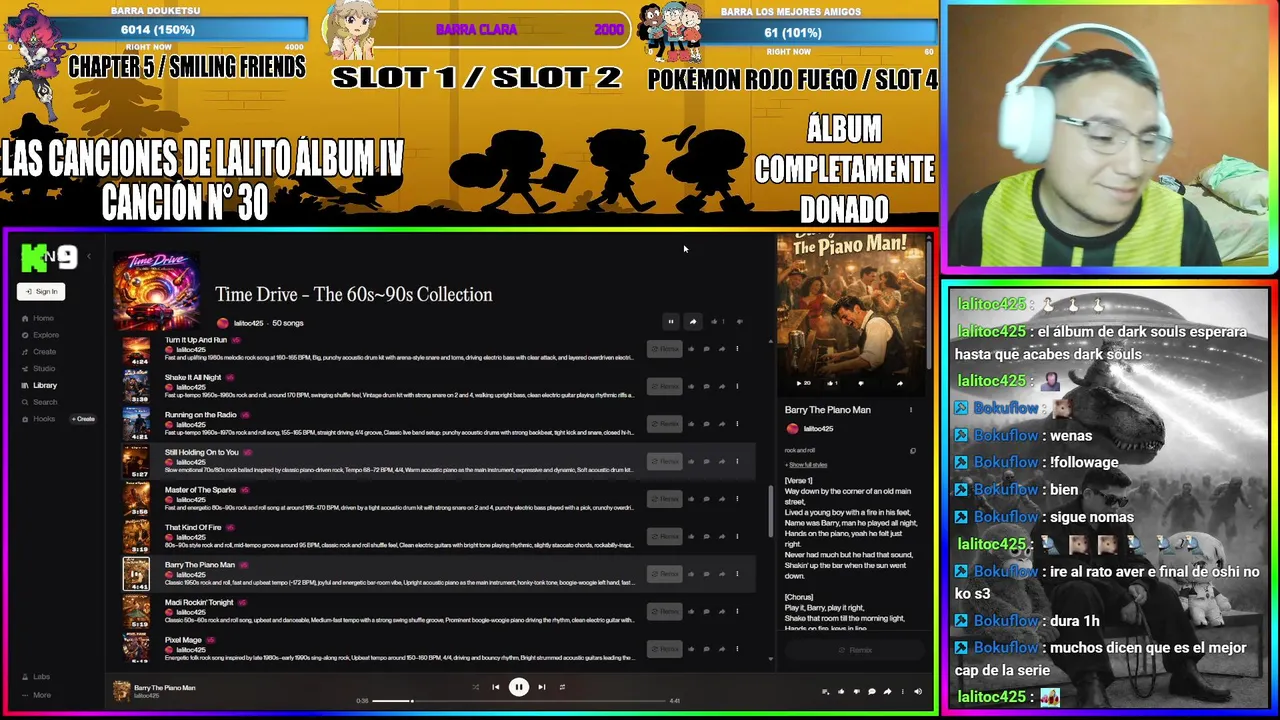Open more options for Master of The Sparks
This screenshot has height=720, width=1280.
[737, 499]
